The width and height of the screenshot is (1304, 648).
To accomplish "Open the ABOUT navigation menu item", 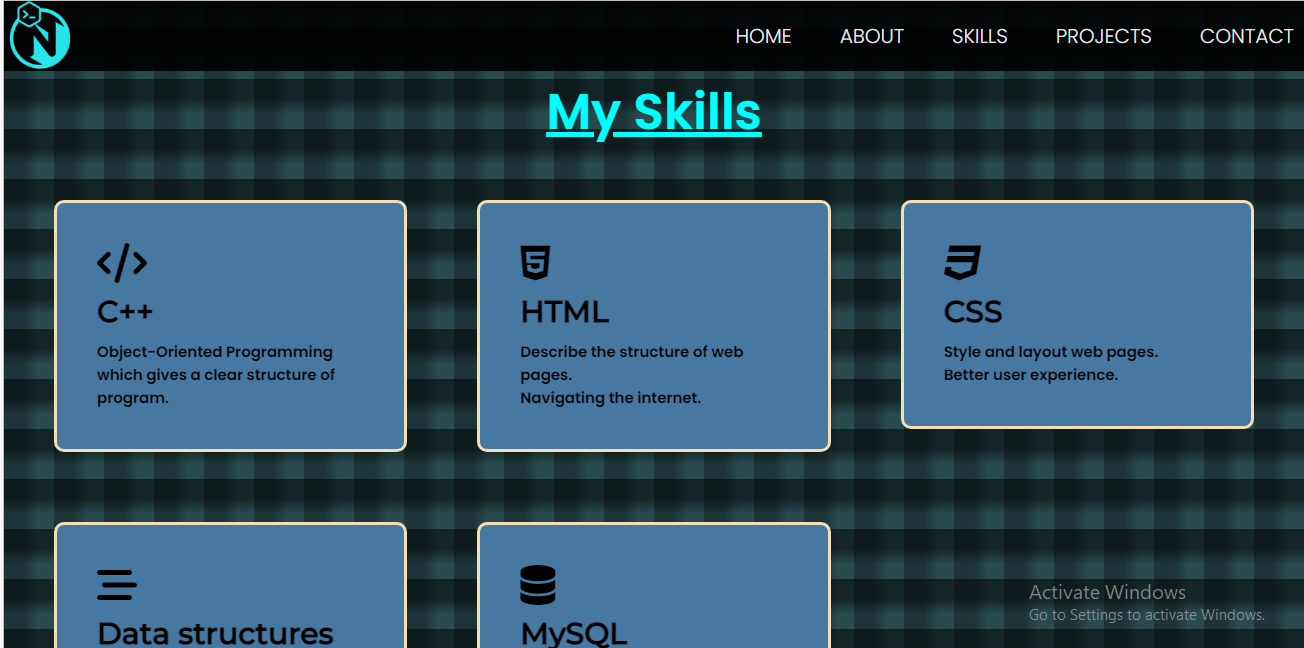I will coord(871,36).
